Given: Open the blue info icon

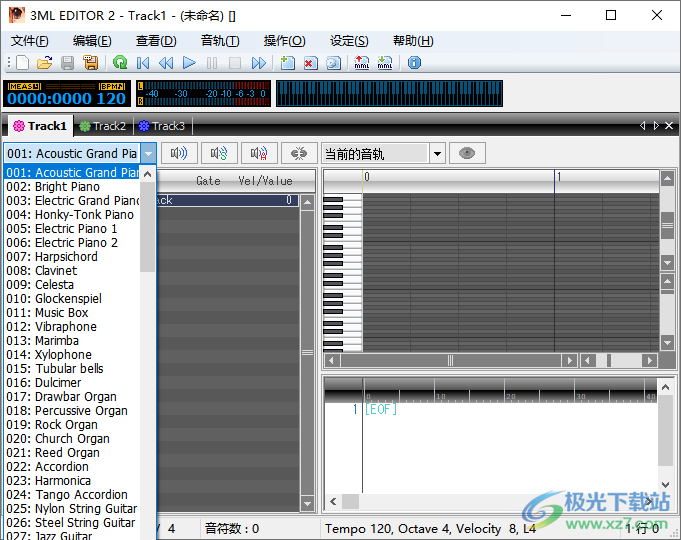Looking at the screenshot, I should [414, 63].
